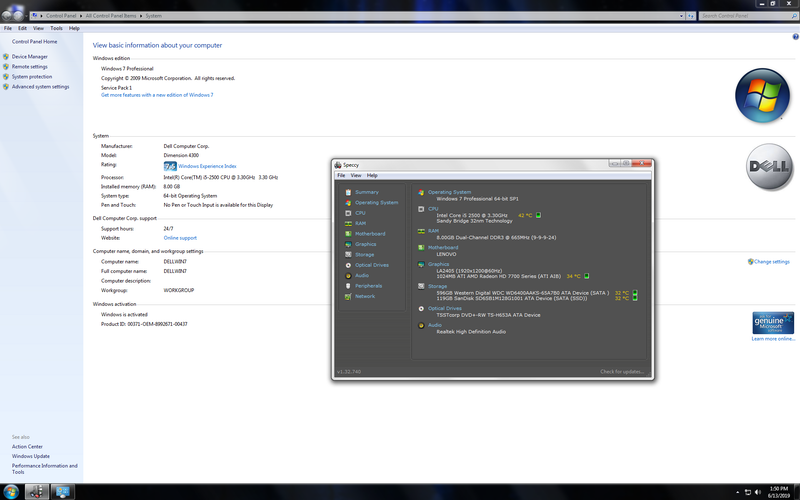The image size is (800, 500).
Task: Click the green graphics temperature indicator beside 34 °C
Action: pos(587,276)
